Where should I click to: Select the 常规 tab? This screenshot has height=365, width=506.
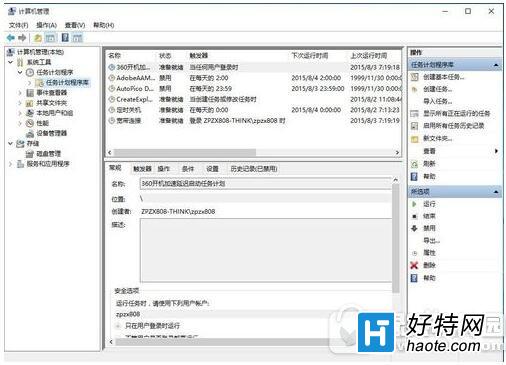115,168
